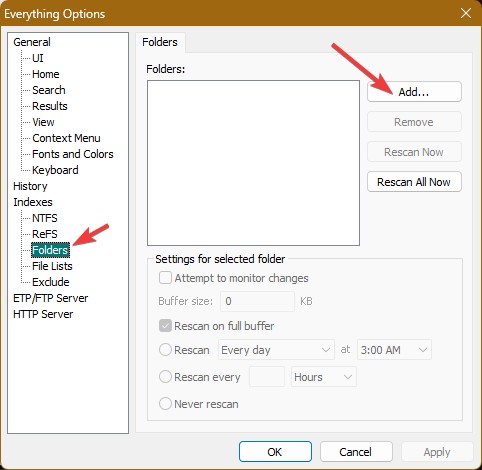Select View in the tree
The image size is (482, 470).
coord(43,122)
